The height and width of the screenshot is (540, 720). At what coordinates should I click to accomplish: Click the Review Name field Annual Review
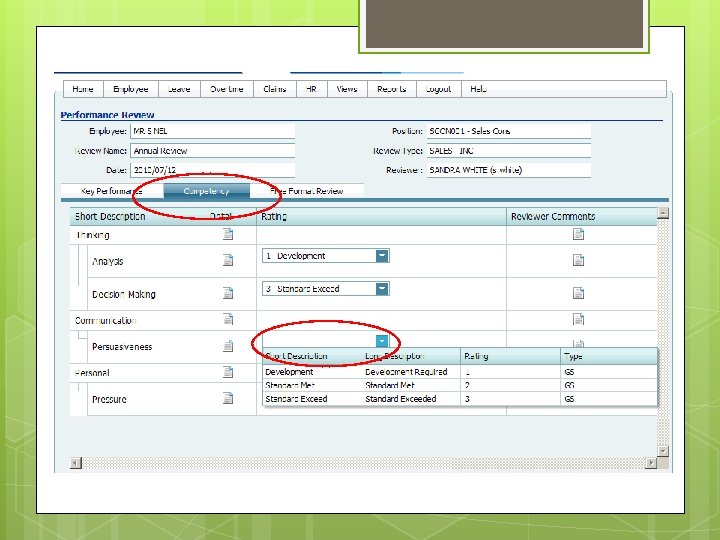point(213,151)
